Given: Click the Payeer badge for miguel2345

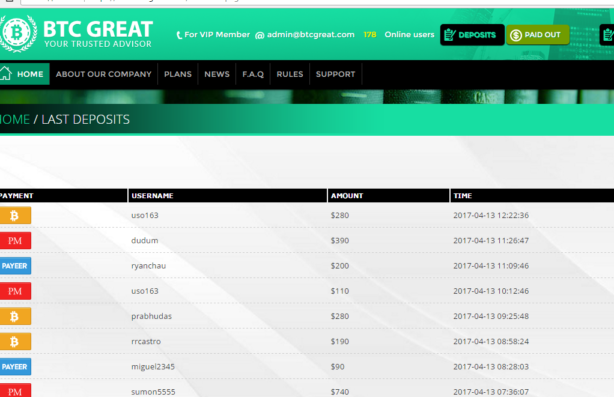Looking at the screenshot, I should (15, 367).
